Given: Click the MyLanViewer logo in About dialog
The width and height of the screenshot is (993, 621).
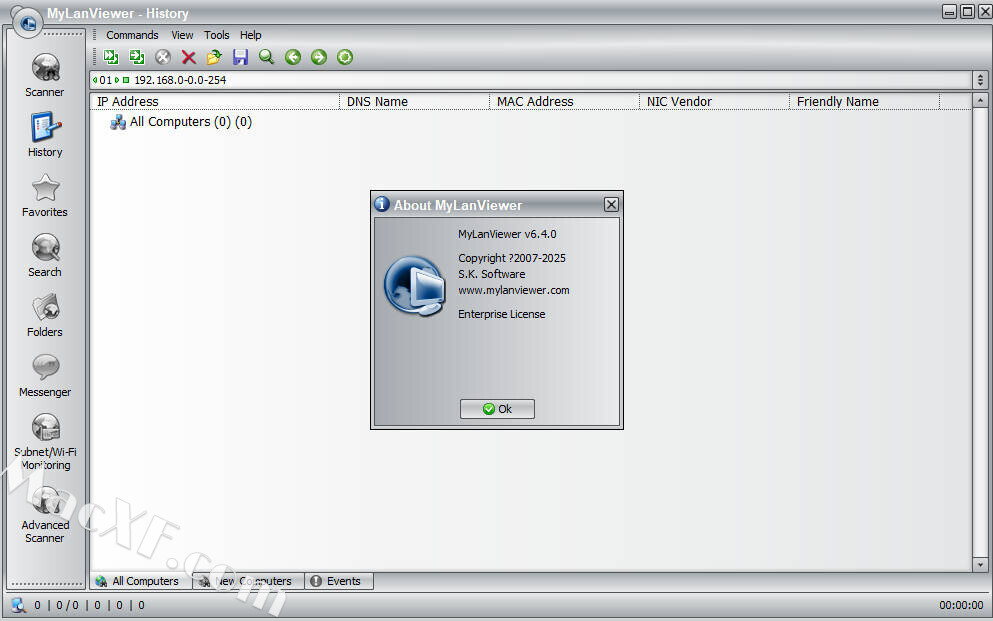Looking at the screenshot, I should pyautogui.click(x=415, y=285).
